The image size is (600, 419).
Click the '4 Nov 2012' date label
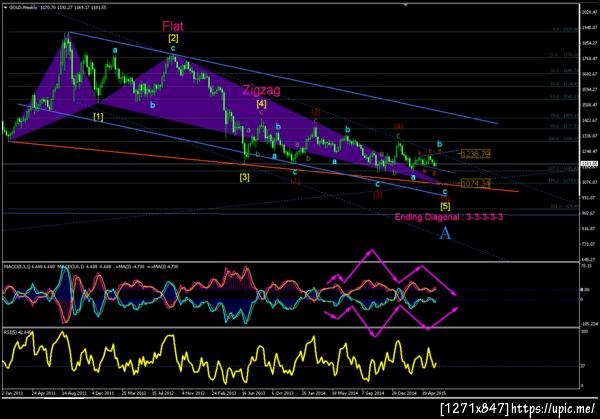coord(193,393)
